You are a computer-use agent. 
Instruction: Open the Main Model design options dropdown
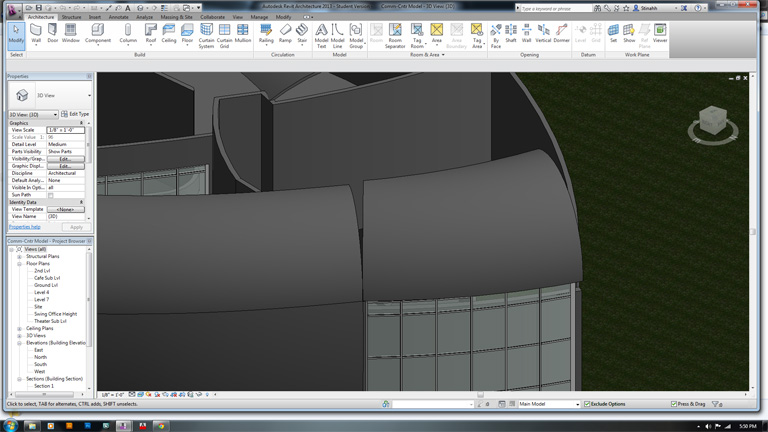548,404
